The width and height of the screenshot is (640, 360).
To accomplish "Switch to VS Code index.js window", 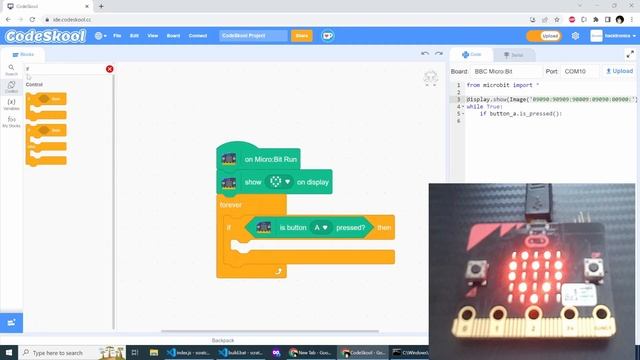I will click(x=188, y=352).
